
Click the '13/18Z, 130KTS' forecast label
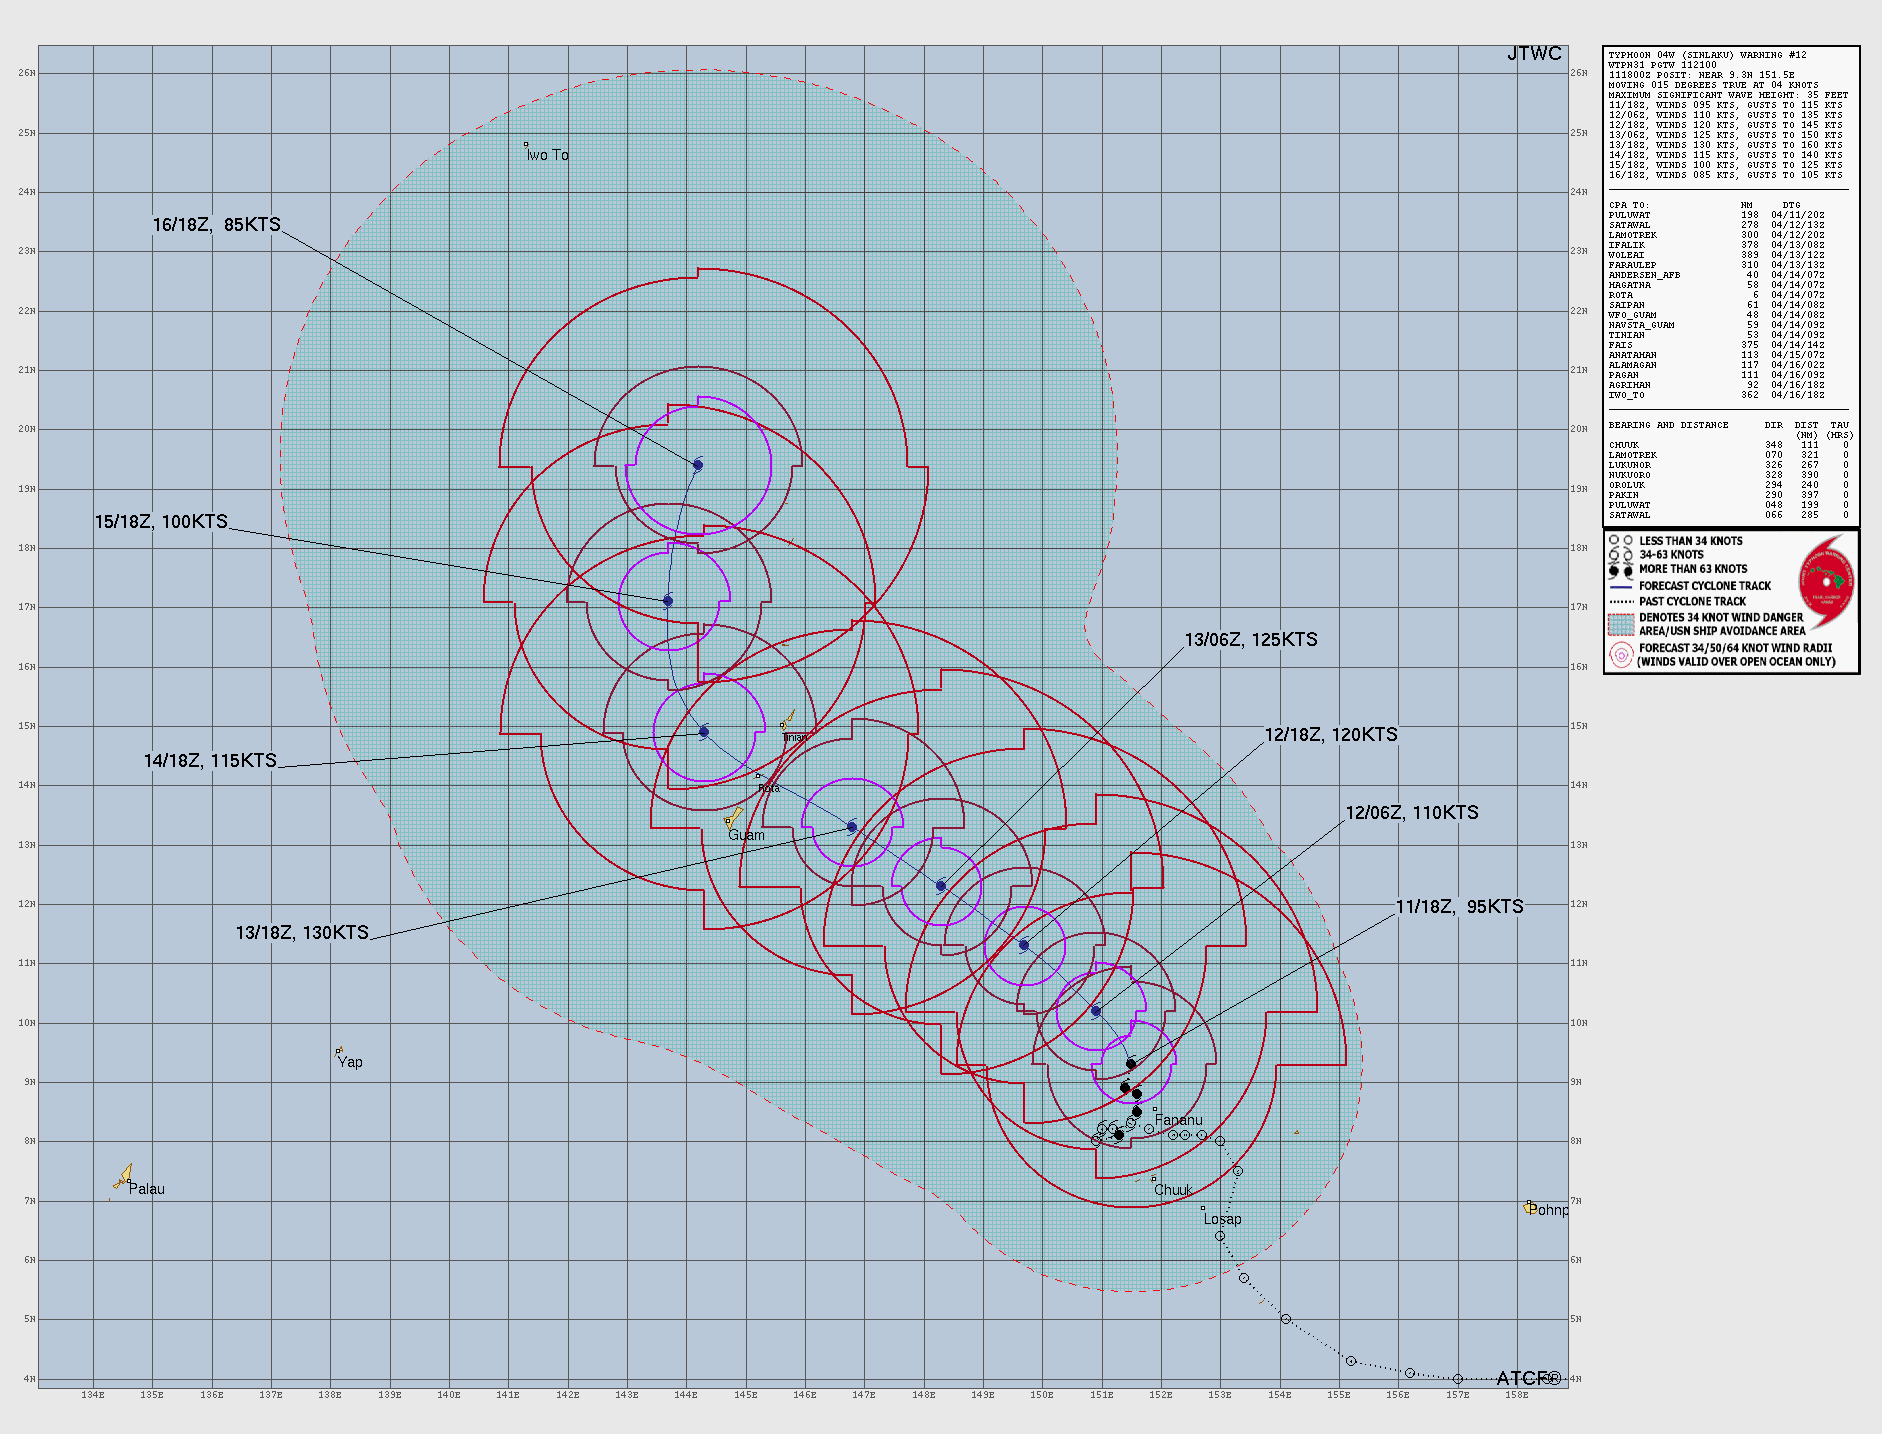(x=302, y=932)
